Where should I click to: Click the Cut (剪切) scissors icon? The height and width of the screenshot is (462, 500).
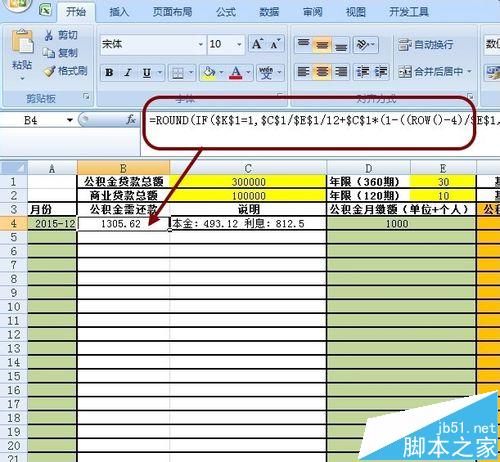[x=49, y=35]
